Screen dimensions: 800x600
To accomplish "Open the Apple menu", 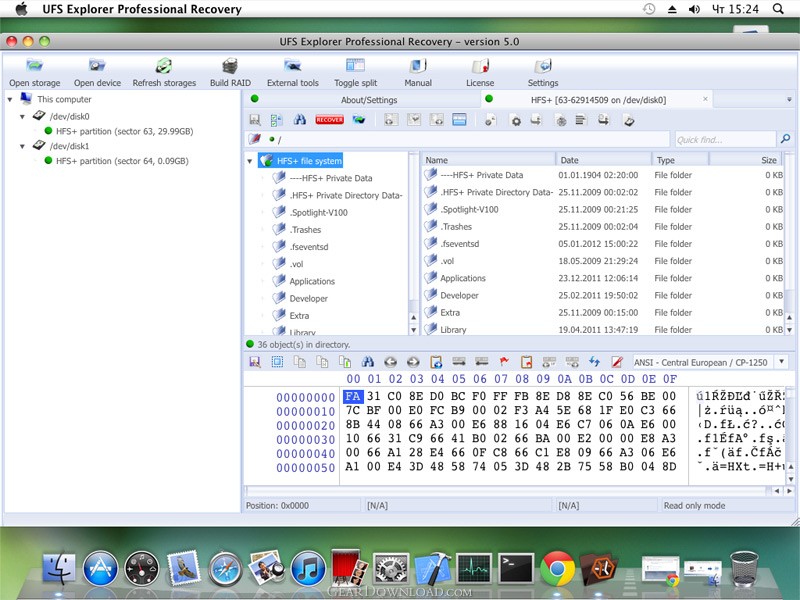I will 21,9.
